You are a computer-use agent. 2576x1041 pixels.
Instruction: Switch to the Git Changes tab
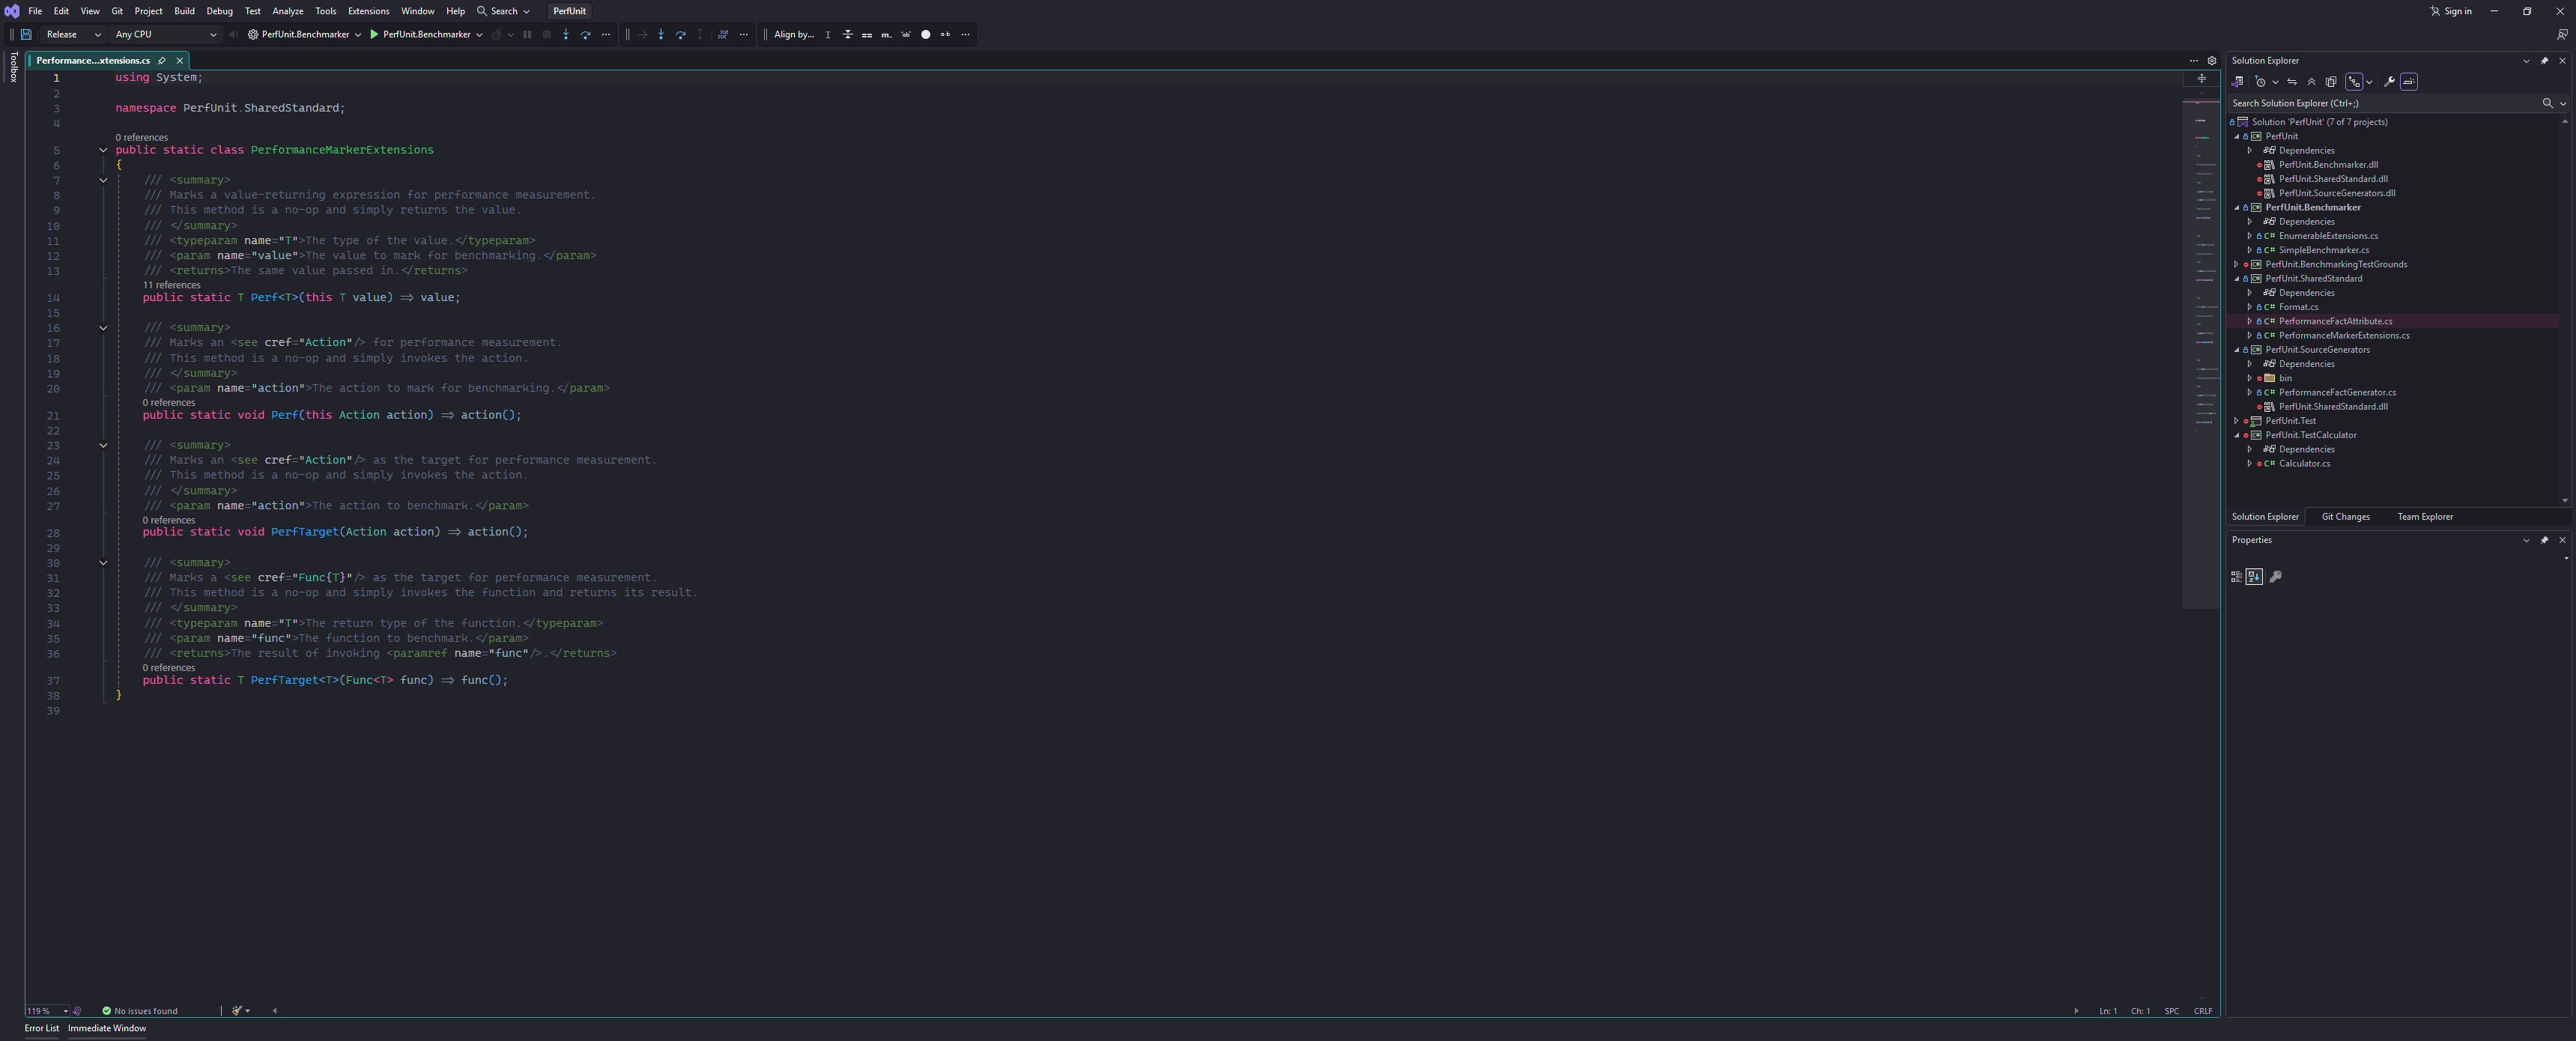point(2345,517)
